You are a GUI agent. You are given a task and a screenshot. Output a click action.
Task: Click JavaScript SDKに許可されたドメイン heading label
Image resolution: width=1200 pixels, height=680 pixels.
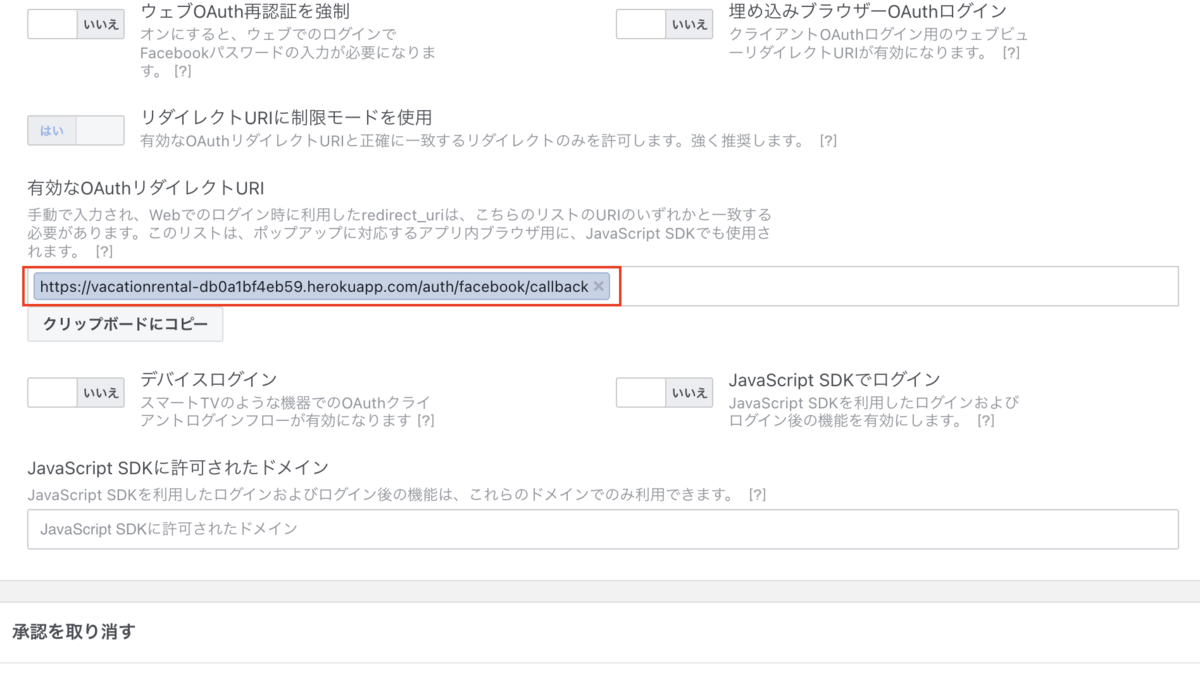178,468
